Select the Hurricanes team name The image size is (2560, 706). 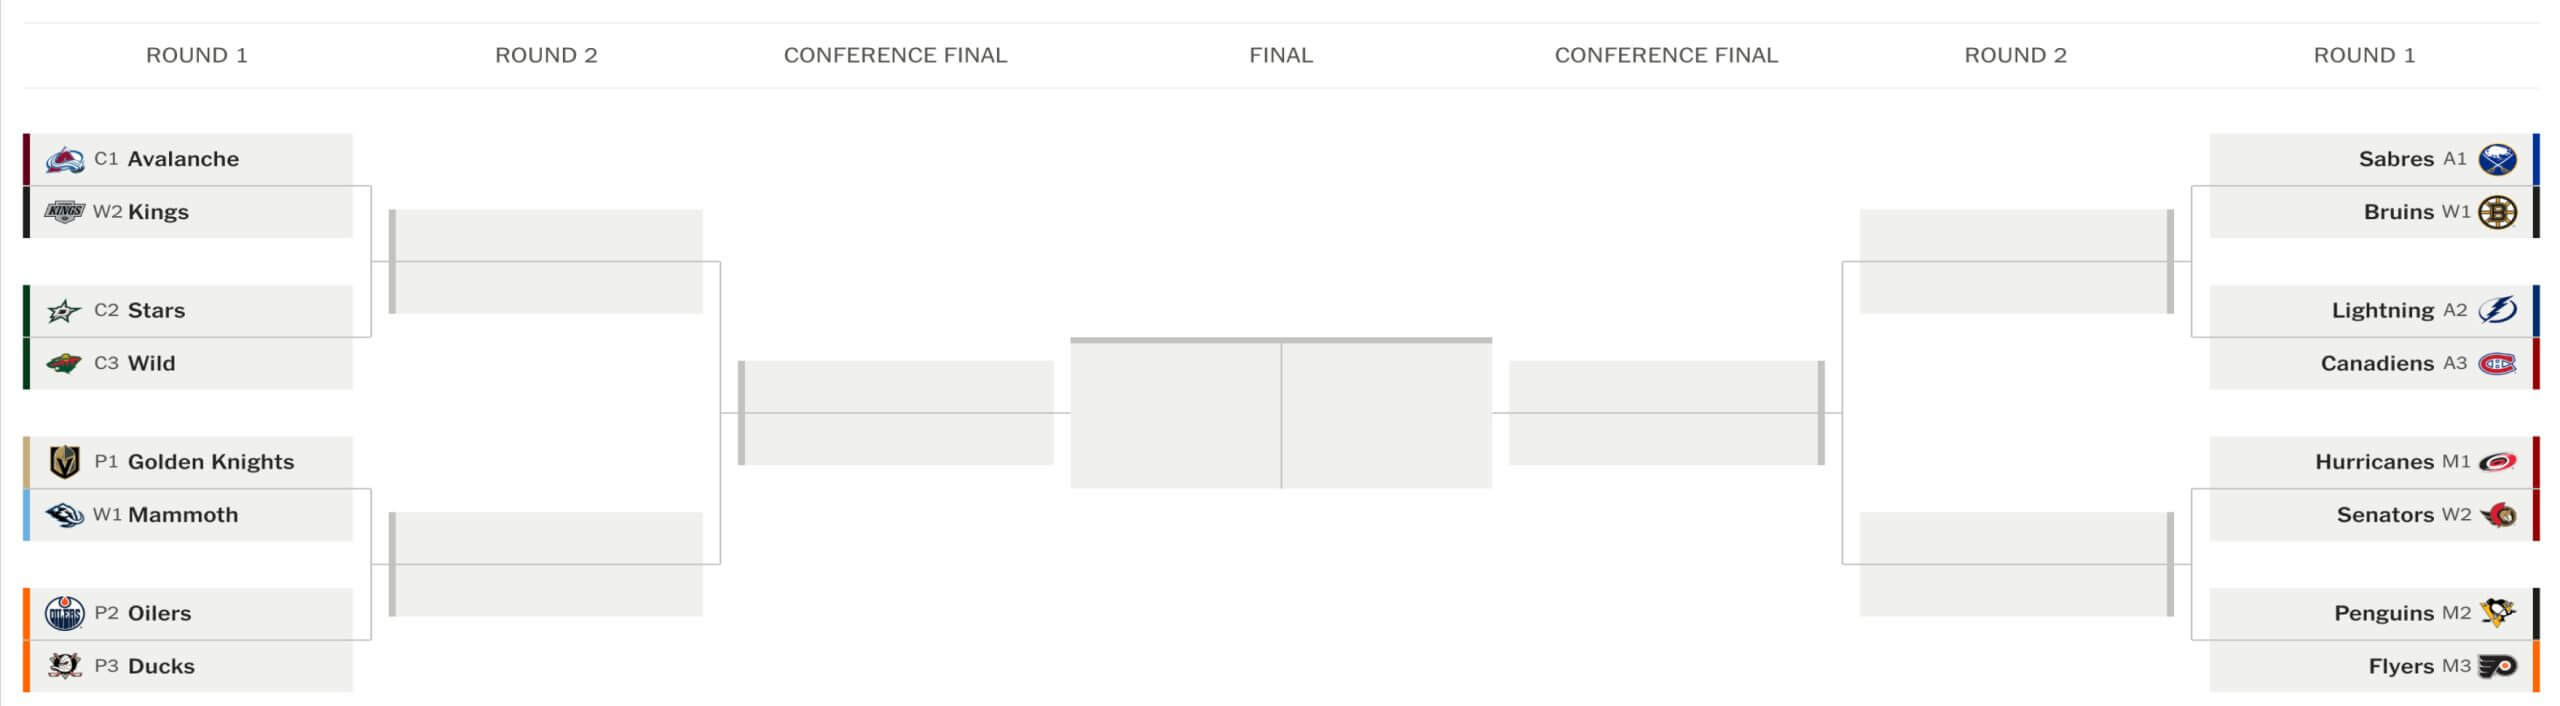(x=2374, y=462)
